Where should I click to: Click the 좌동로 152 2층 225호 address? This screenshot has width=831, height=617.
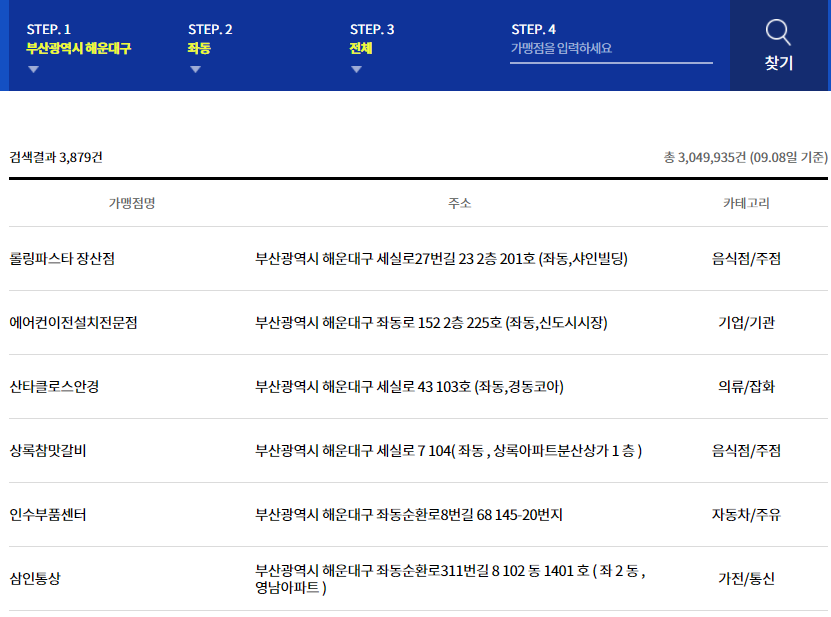click(x=431, y=322)
